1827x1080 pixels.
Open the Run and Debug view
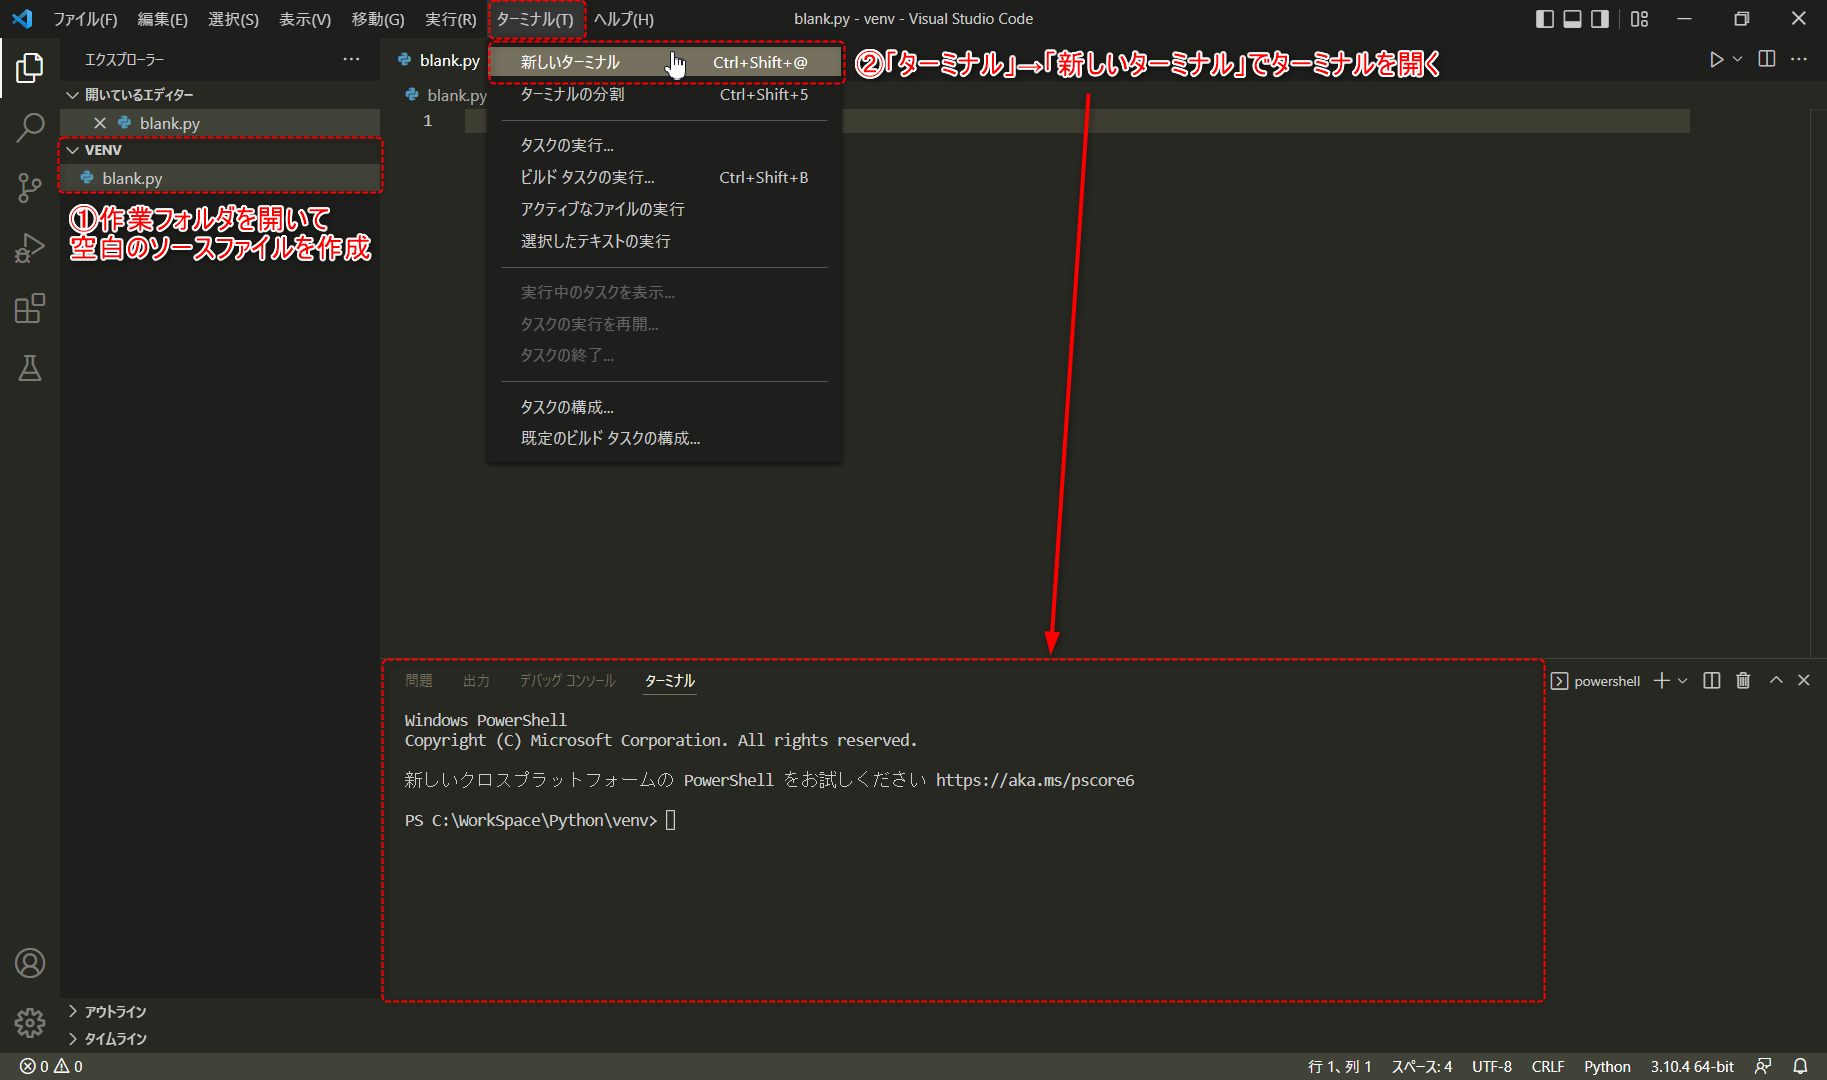(x=30, y=248)
